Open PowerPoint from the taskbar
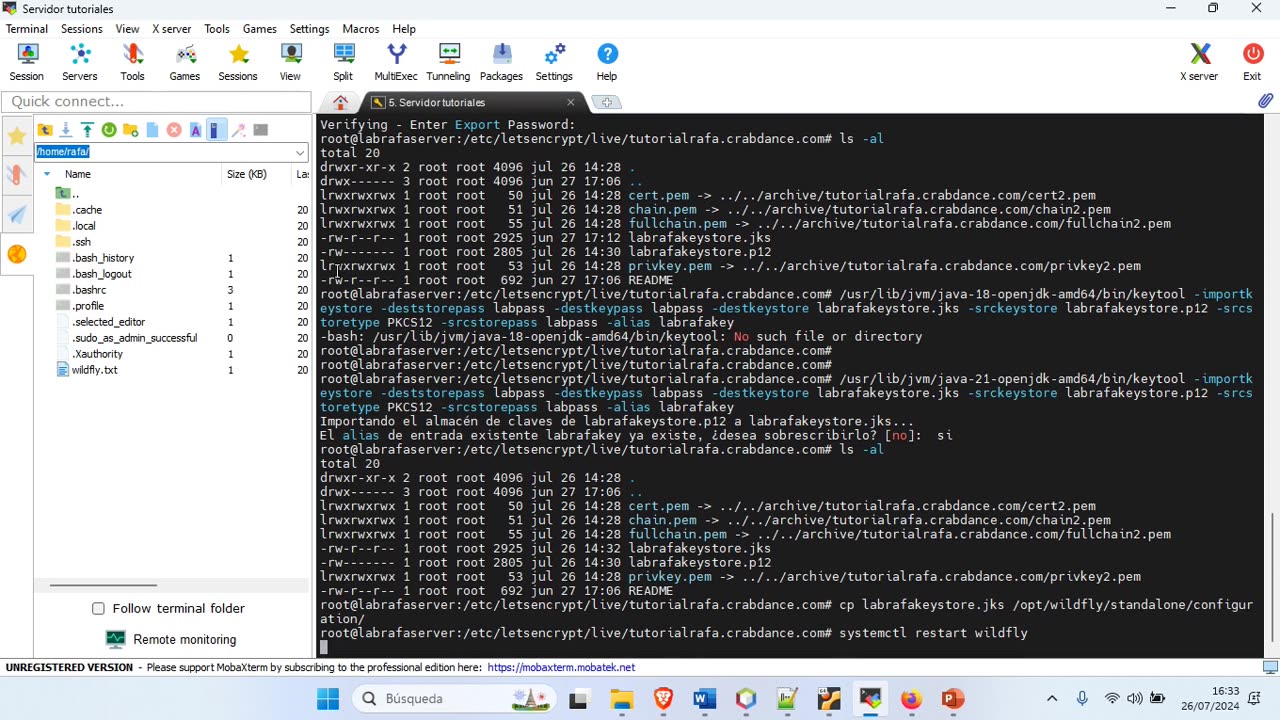1280x720 pixels. (952, 699)
